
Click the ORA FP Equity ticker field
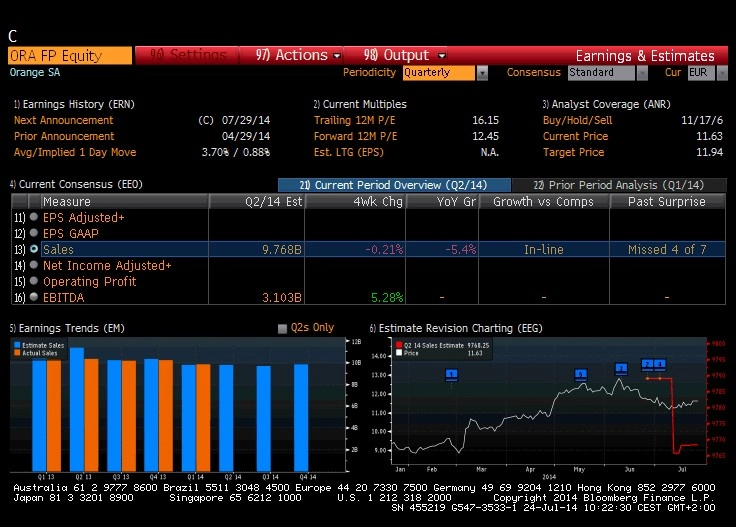pos(70,56)
